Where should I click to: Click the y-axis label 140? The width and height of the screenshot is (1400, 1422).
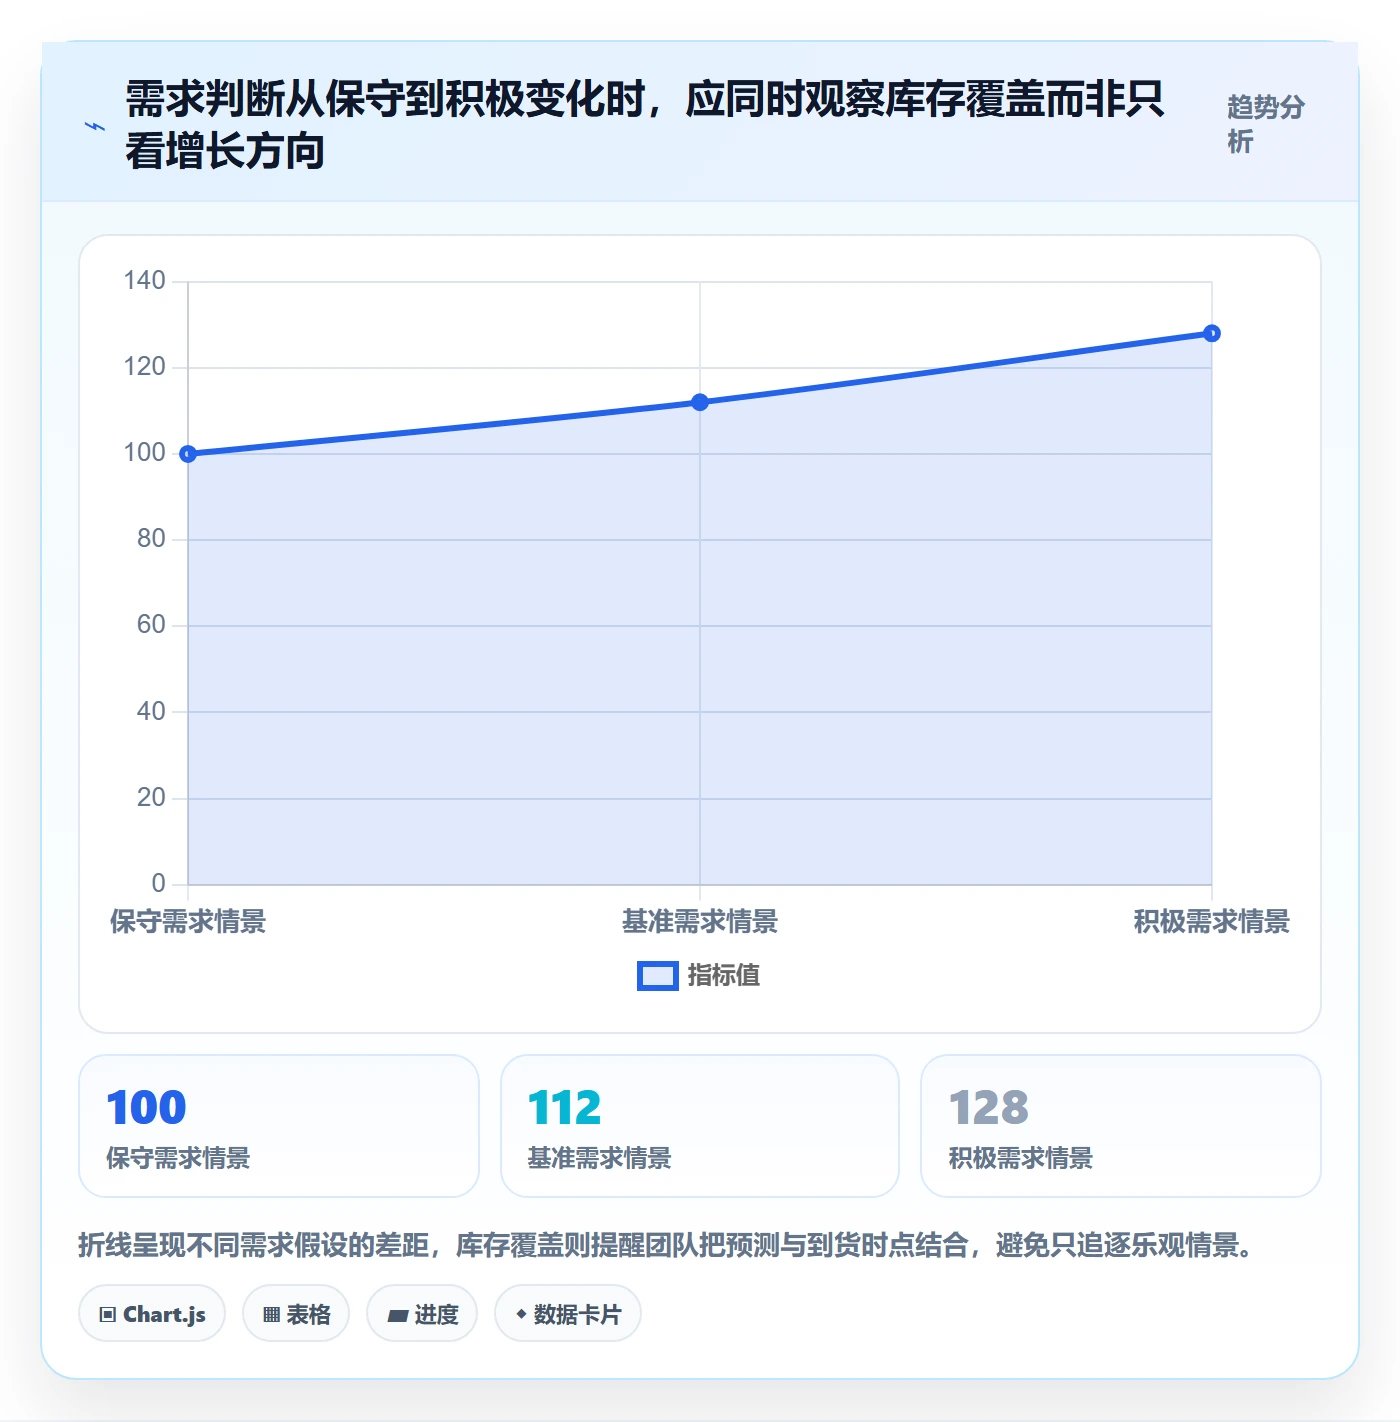[x=144, y=281]
